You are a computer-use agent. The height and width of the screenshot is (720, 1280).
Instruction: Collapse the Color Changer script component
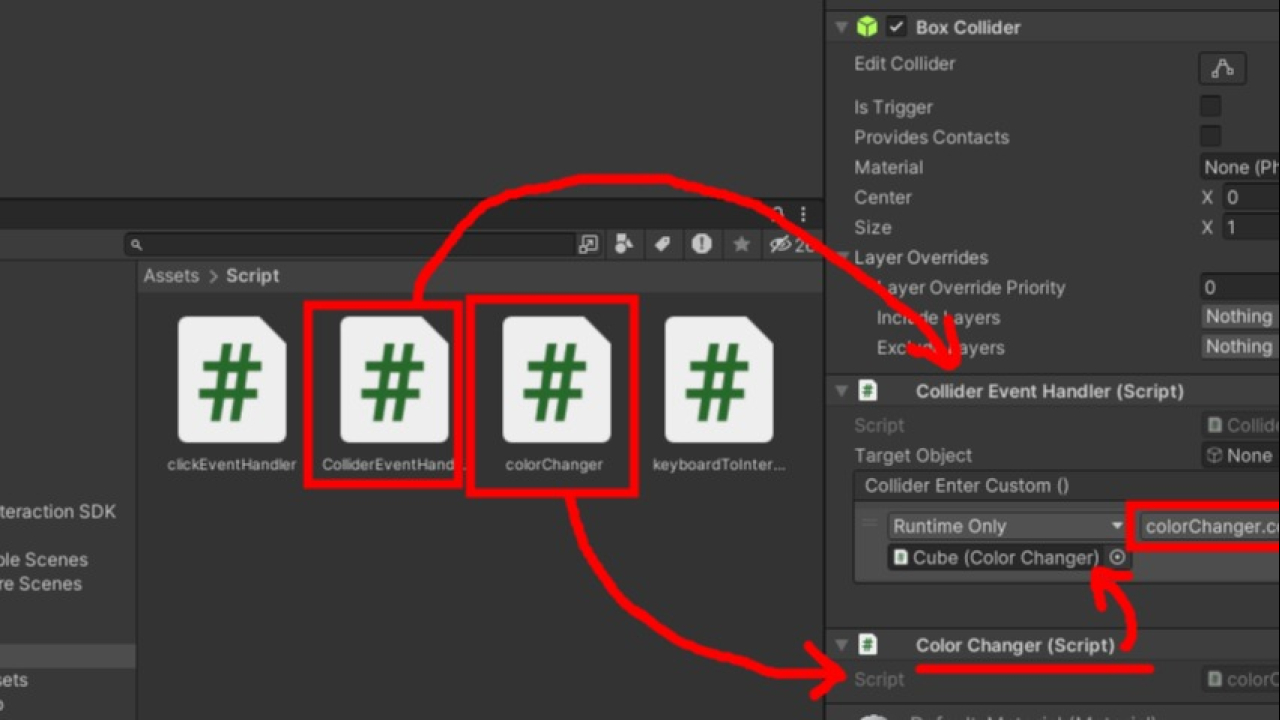pos(841,645)
